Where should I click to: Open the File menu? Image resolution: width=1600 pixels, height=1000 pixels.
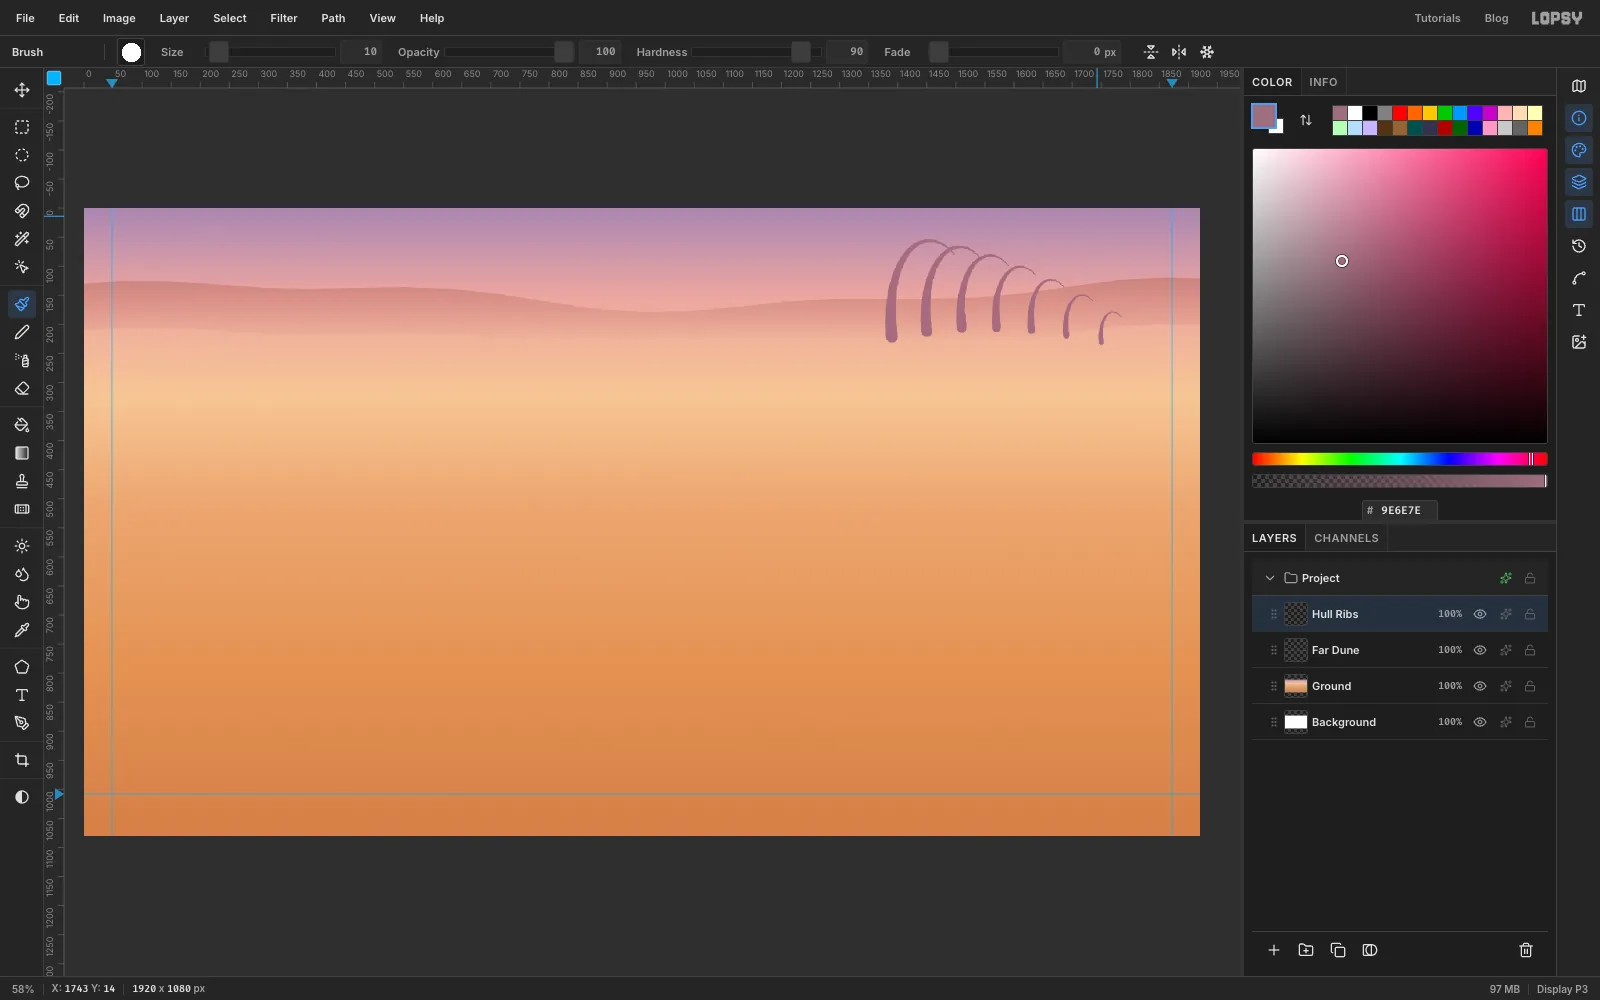pyautogui.click(x=25, y=18)
